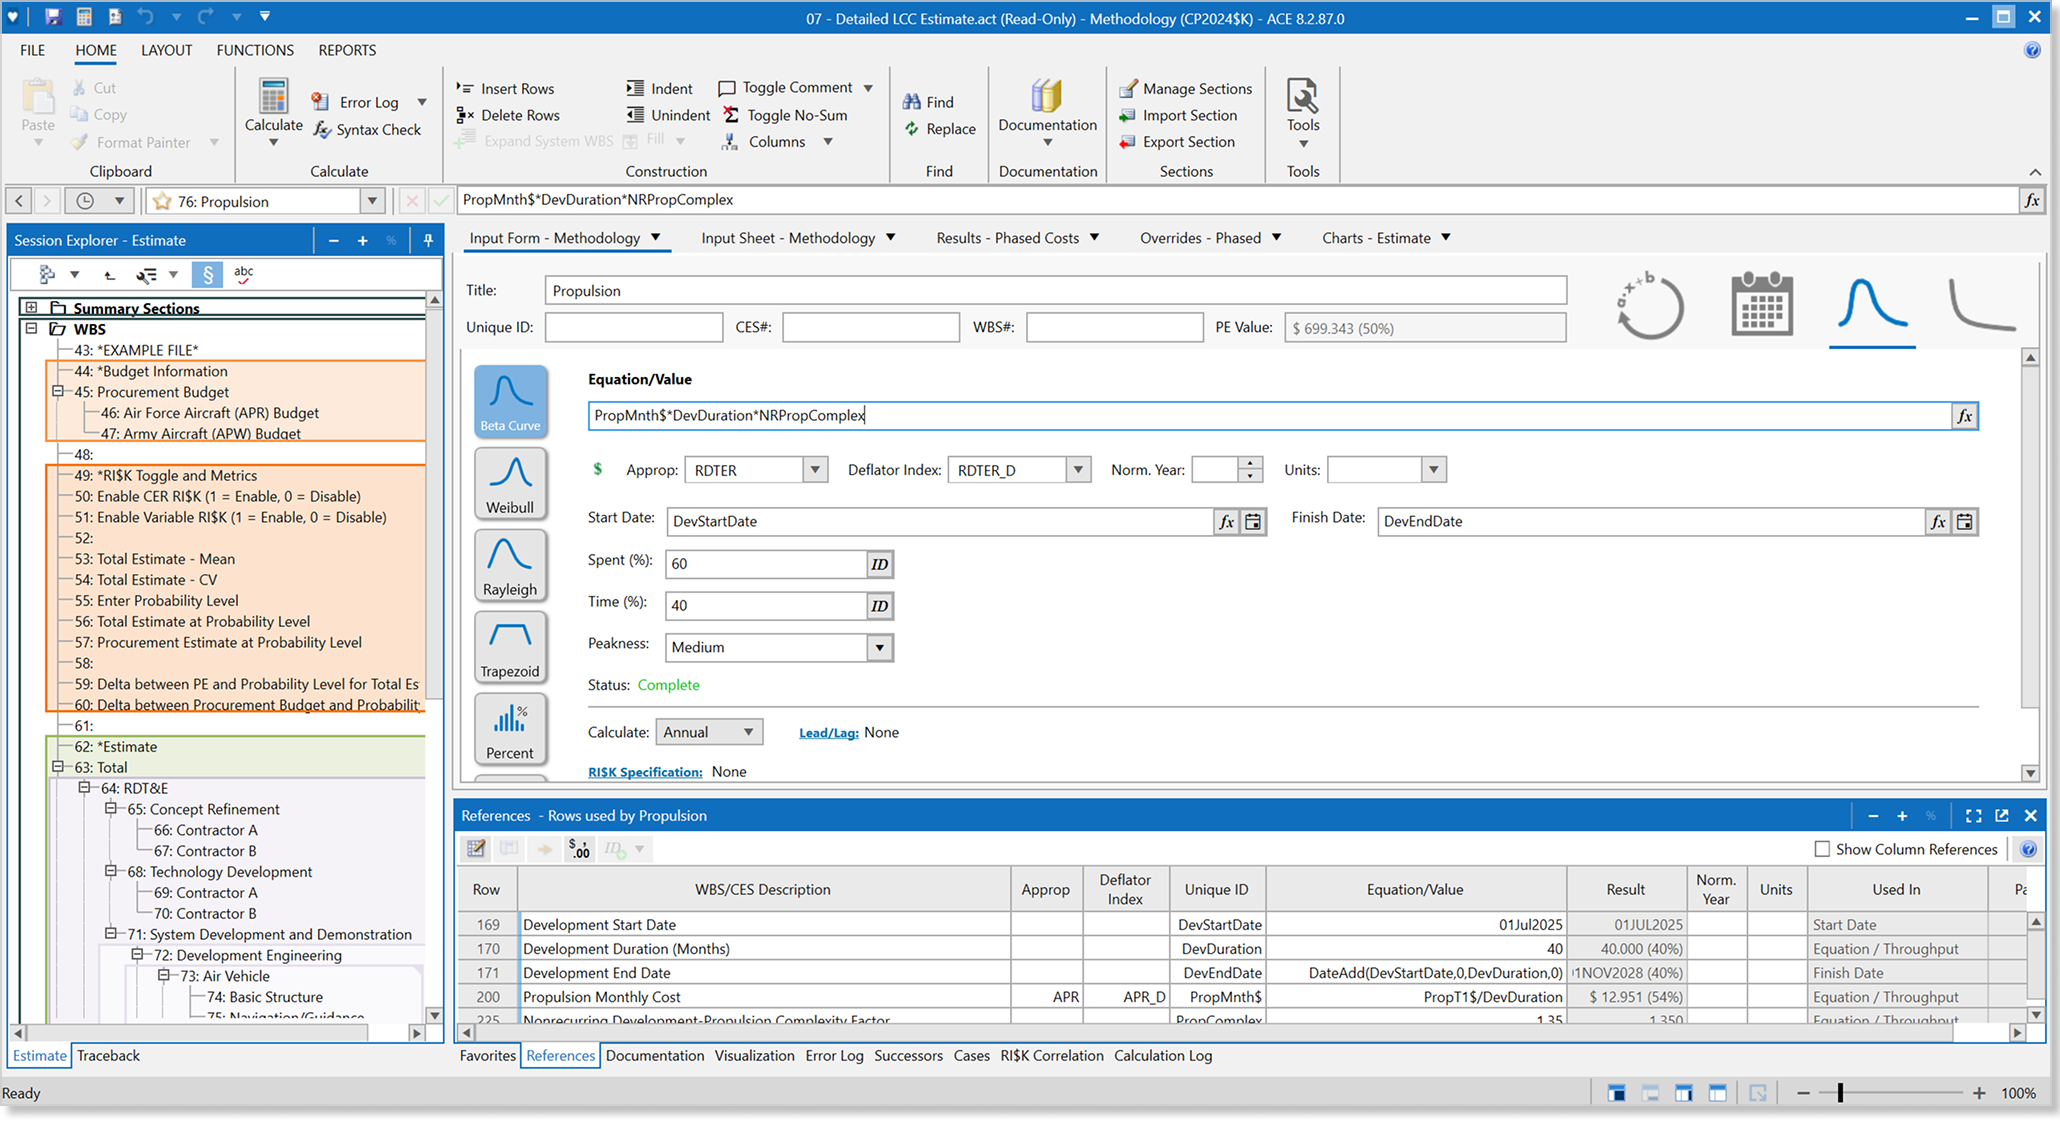Switch to the LAYOUT ribbon tab
Viewport: 2060px width, 1122px height.
[x=166, y=50]
